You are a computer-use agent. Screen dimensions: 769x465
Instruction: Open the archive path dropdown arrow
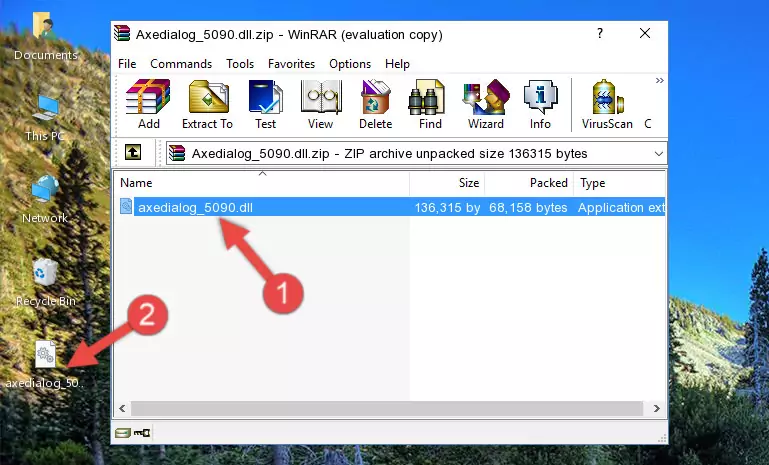[x=659, y=154]
